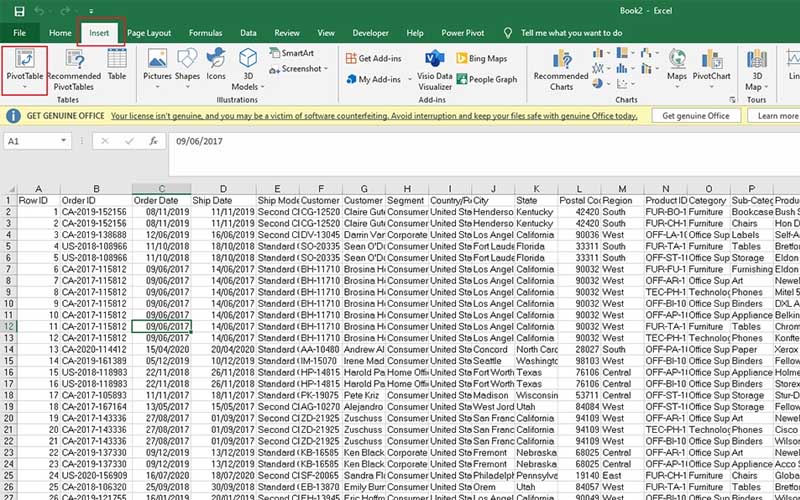Open the Bing Maps add-in
Viewport: 800px width, 500px height.
pyautogui.click(x=482, y=58)
